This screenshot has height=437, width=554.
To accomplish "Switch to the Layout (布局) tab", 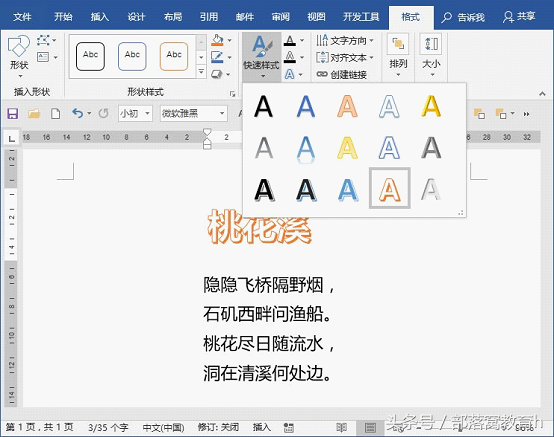I will tap(173, 17).
